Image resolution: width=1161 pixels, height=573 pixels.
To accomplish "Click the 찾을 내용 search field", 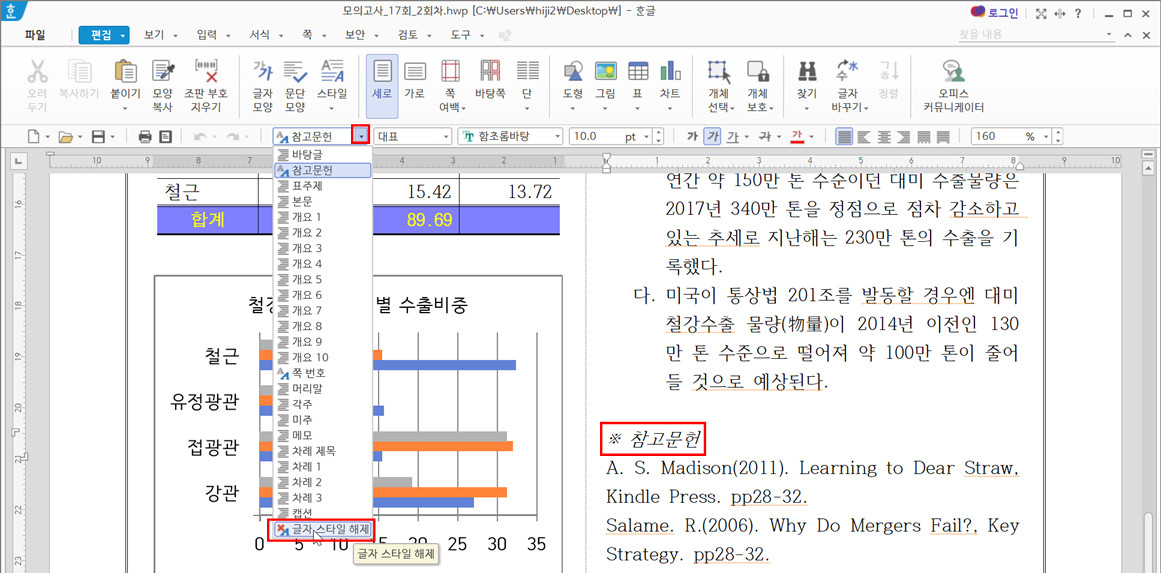I will tap(1030, 35).
